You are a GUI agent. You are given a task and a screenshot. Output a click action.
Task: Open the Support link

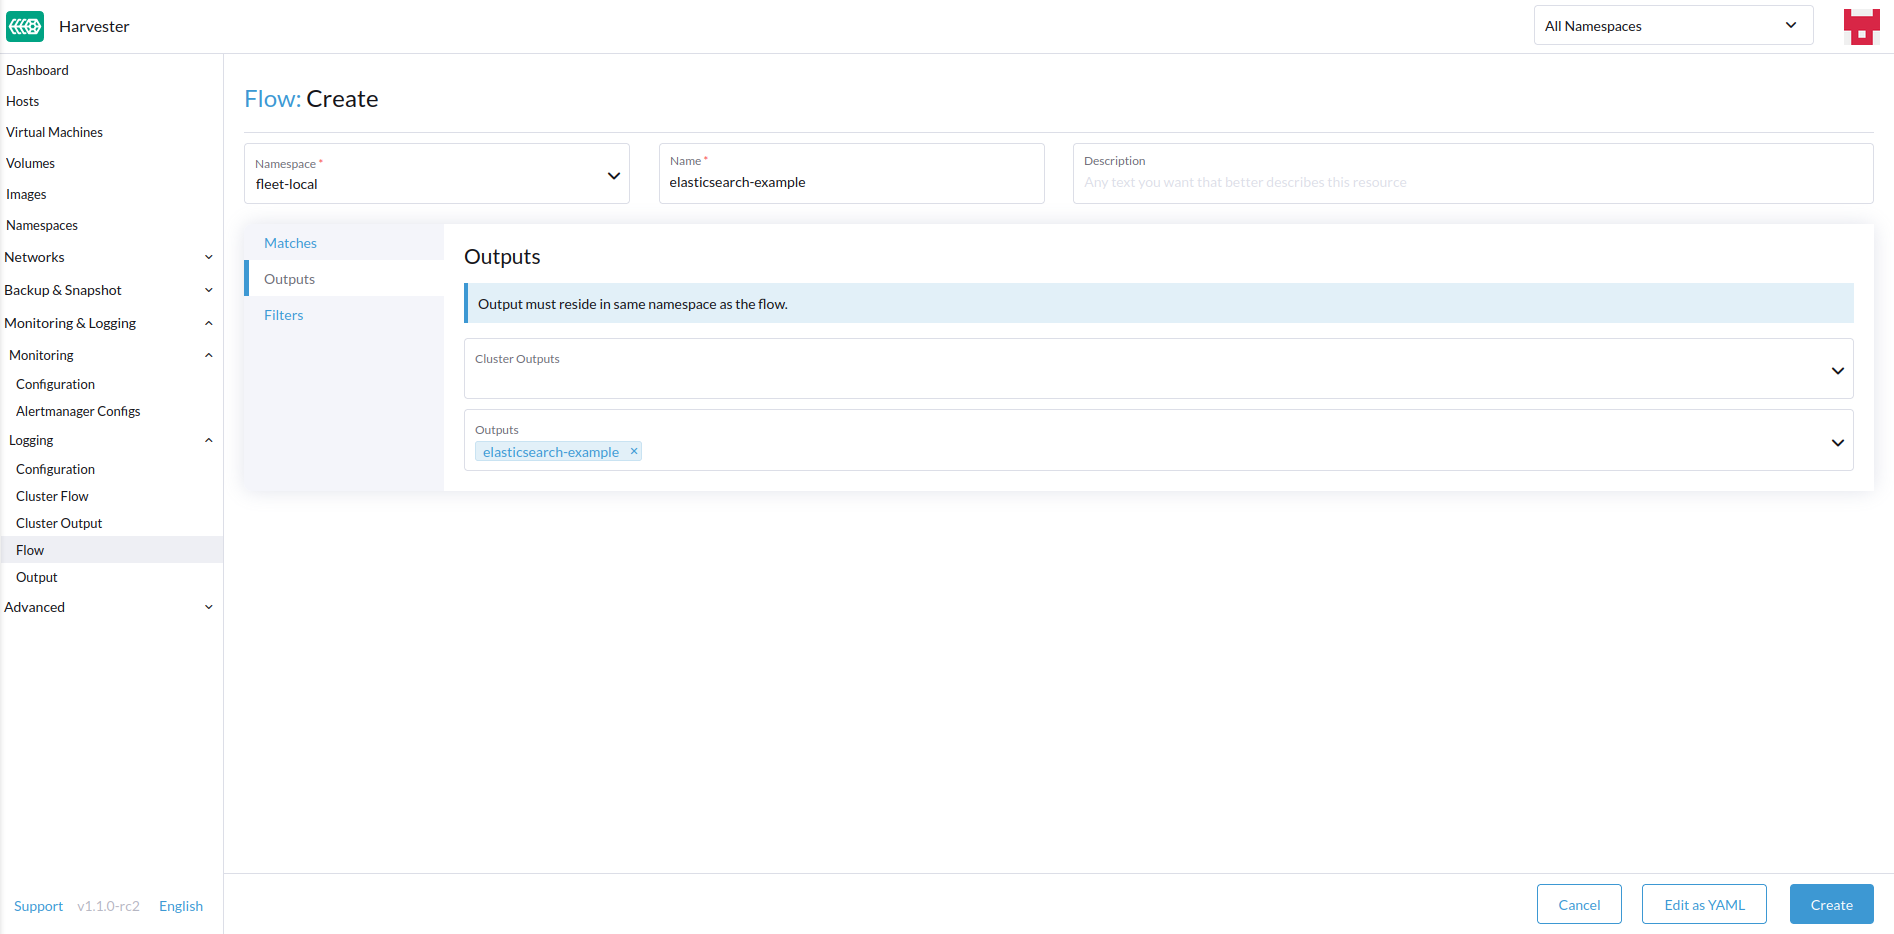click(38, 905)
